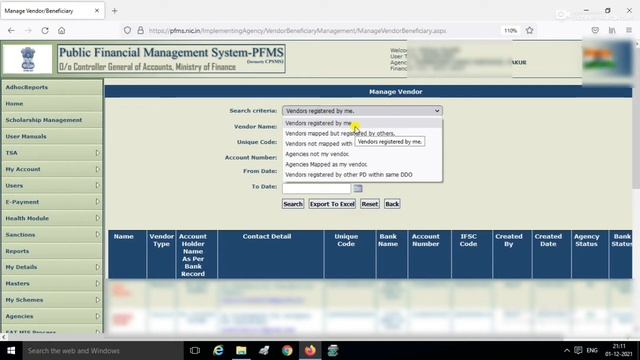Click the browser address bar

click(x=297, y=31)
